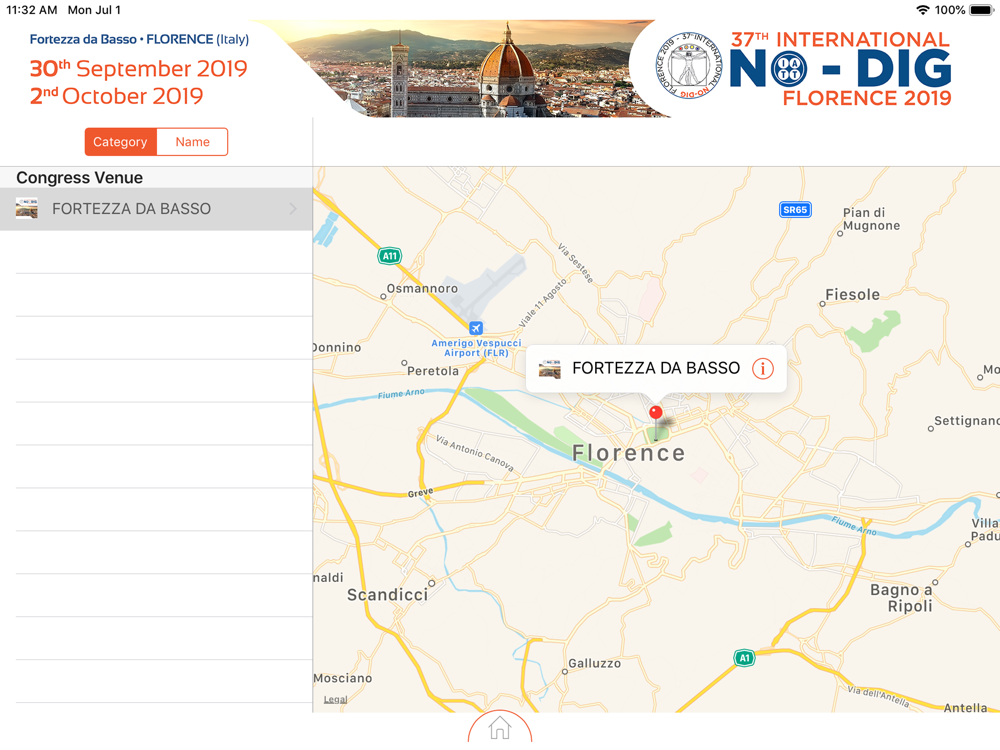The width and height of the screenshot is (1000, 750).
Task: Tap the SR65 road shield
Action: pos(795,209)
